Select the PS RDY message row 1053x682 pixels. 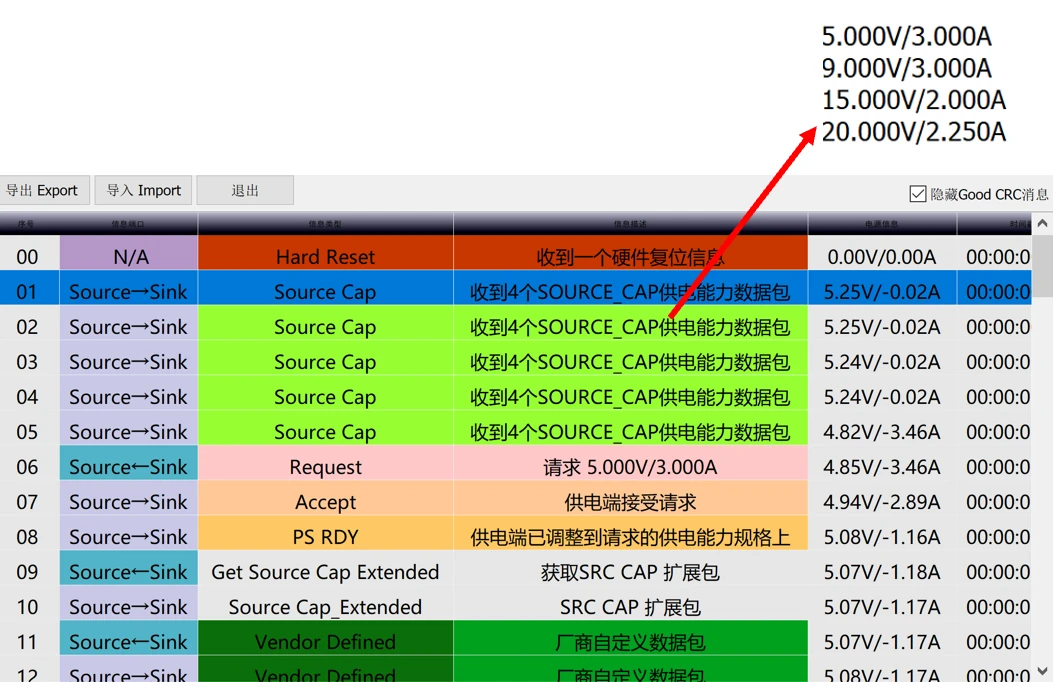325,537
